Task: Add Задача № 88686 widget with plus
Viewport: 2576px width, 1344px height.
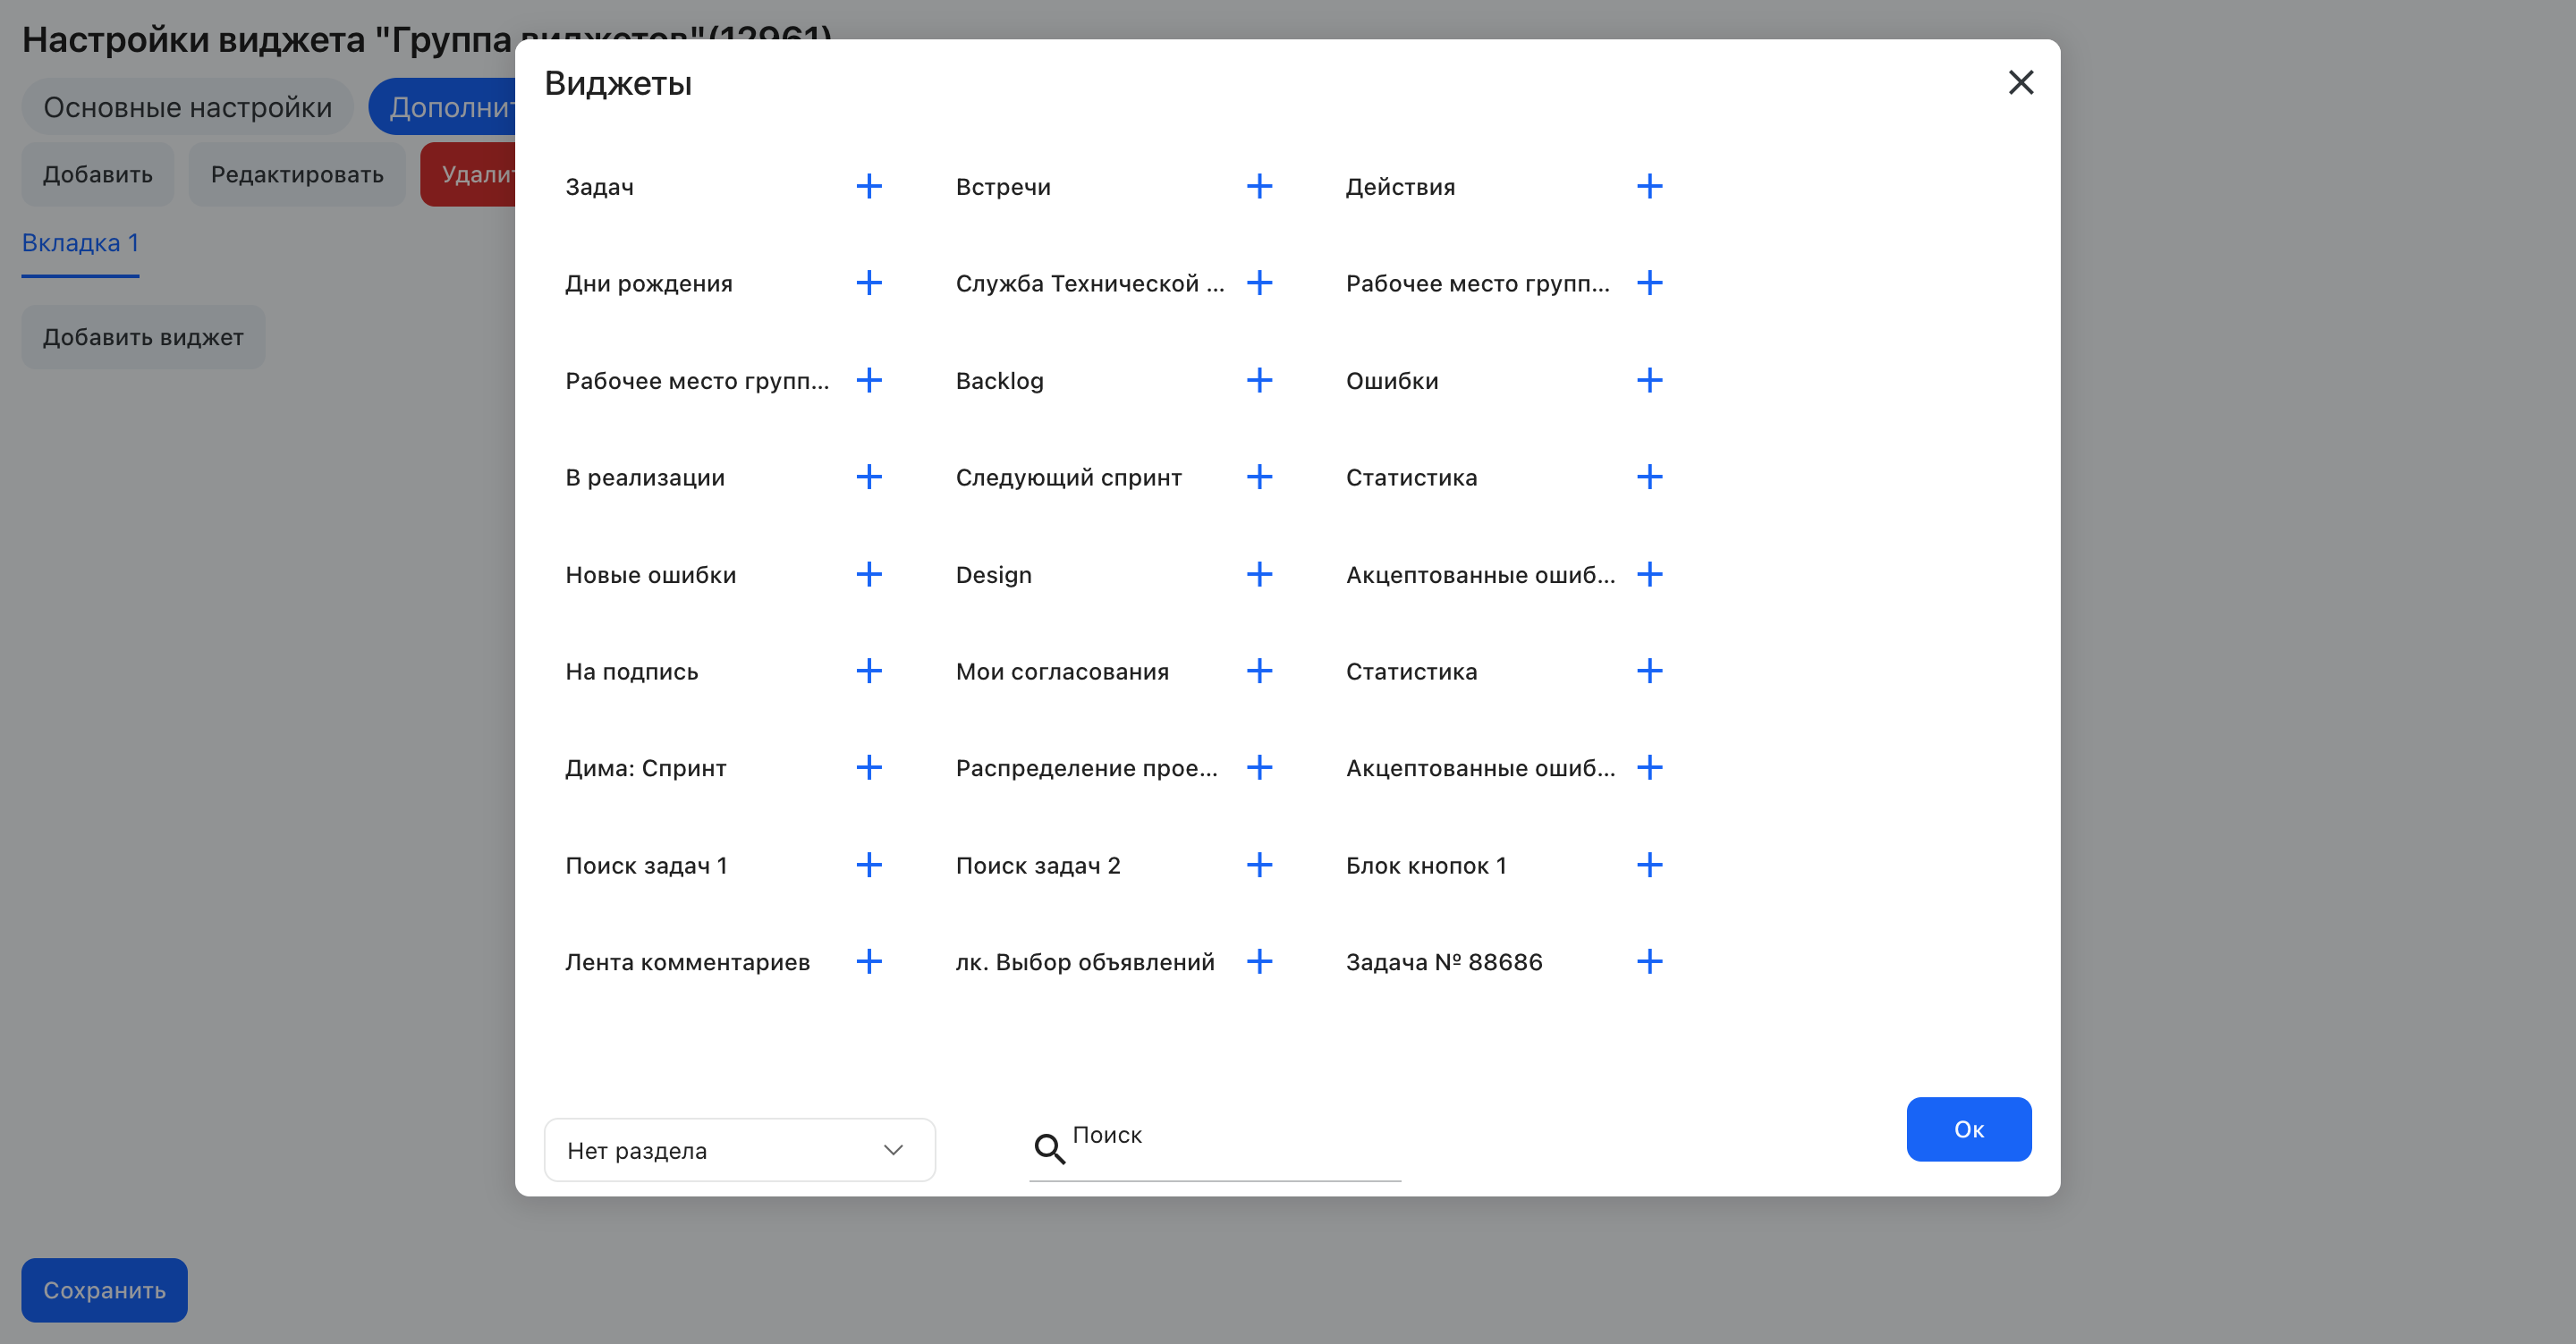Action: click(1649, 962)
